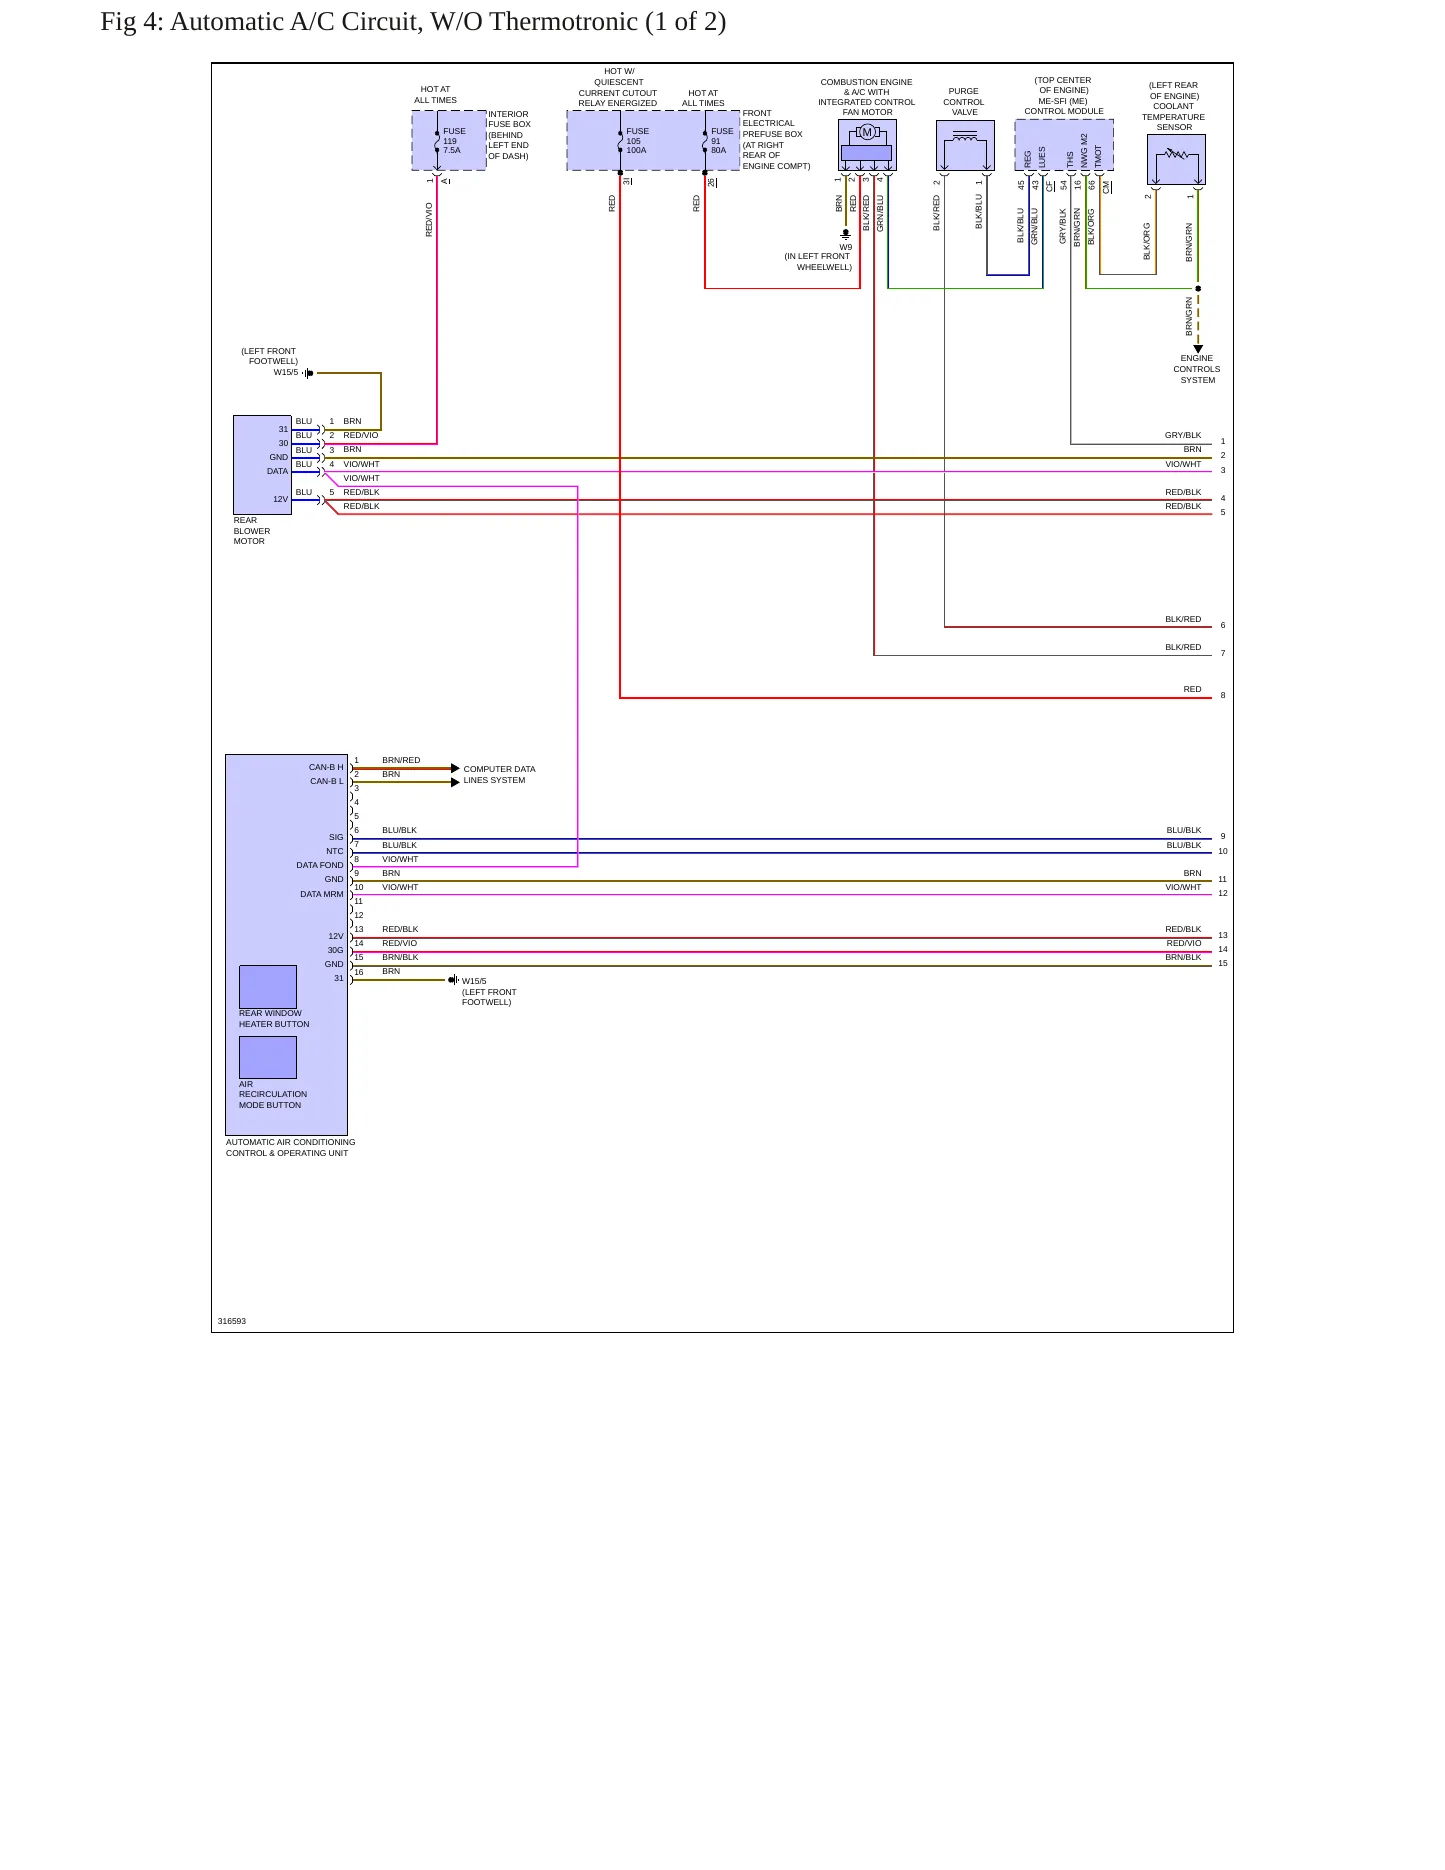Click the RED wire label at connector 8
1445x1870 pixels.
[1192, 689]
